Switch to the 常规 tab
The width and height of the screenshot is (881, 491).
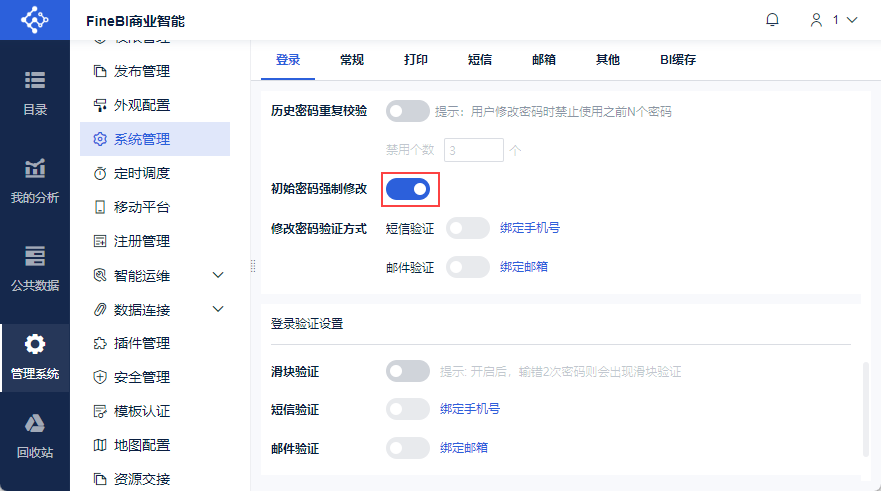point(352,60)
